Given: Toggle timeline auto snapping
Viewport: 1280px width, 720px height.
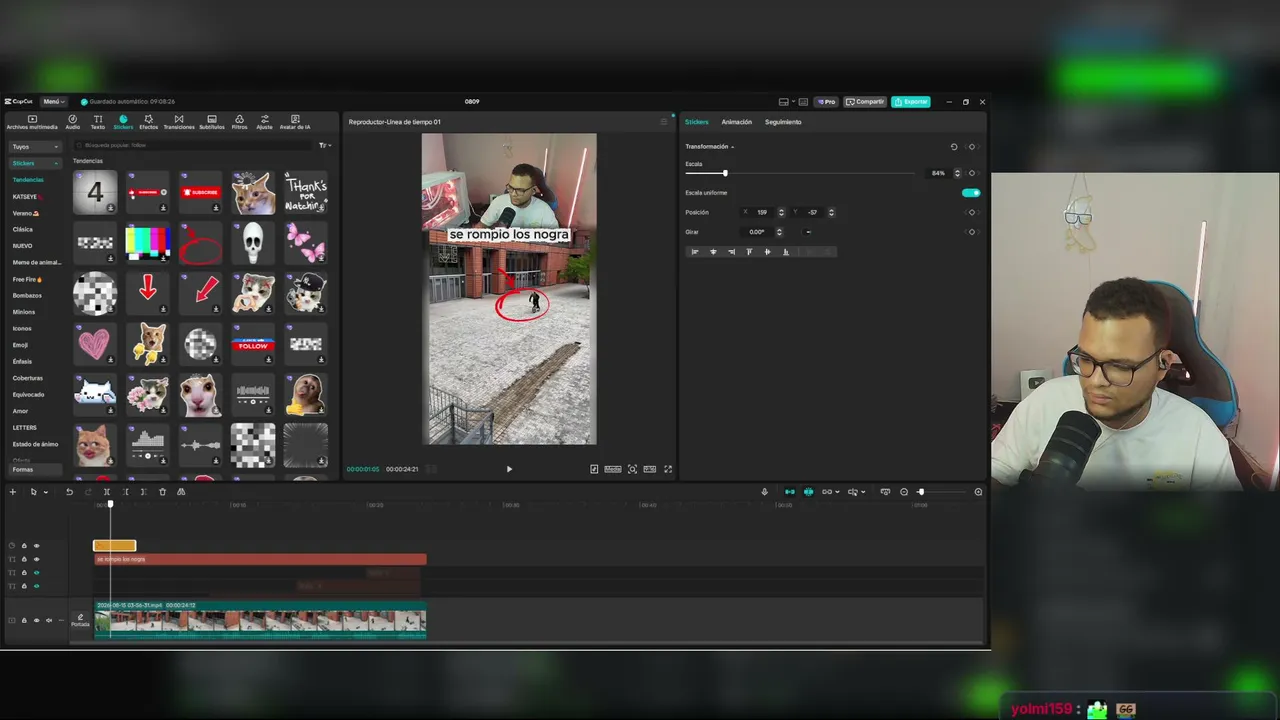Looking at the screenshot, I should click(x=808, y=492).
